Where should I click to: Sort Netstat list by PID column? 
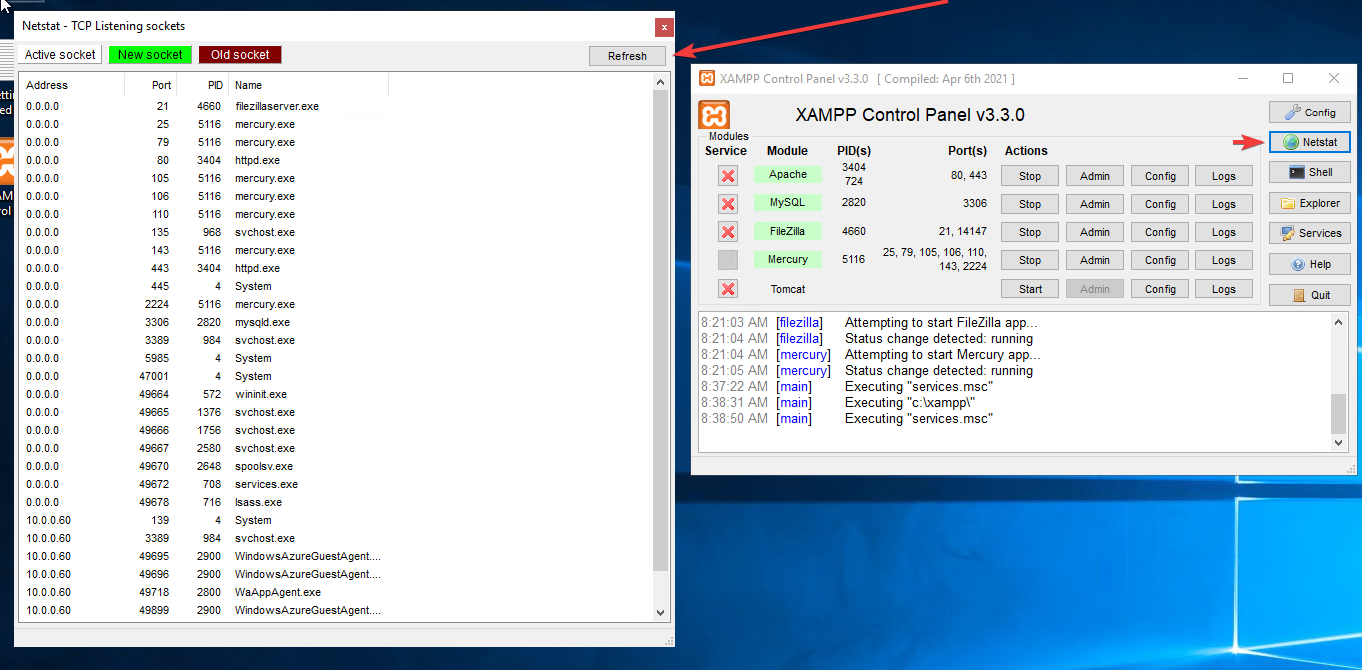[x=203, y=85]
